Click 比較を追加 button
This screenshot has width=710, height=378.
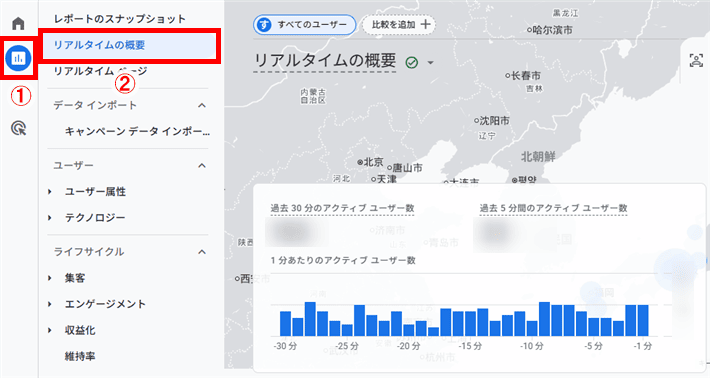pyautogui.click(x=399, y=24)
